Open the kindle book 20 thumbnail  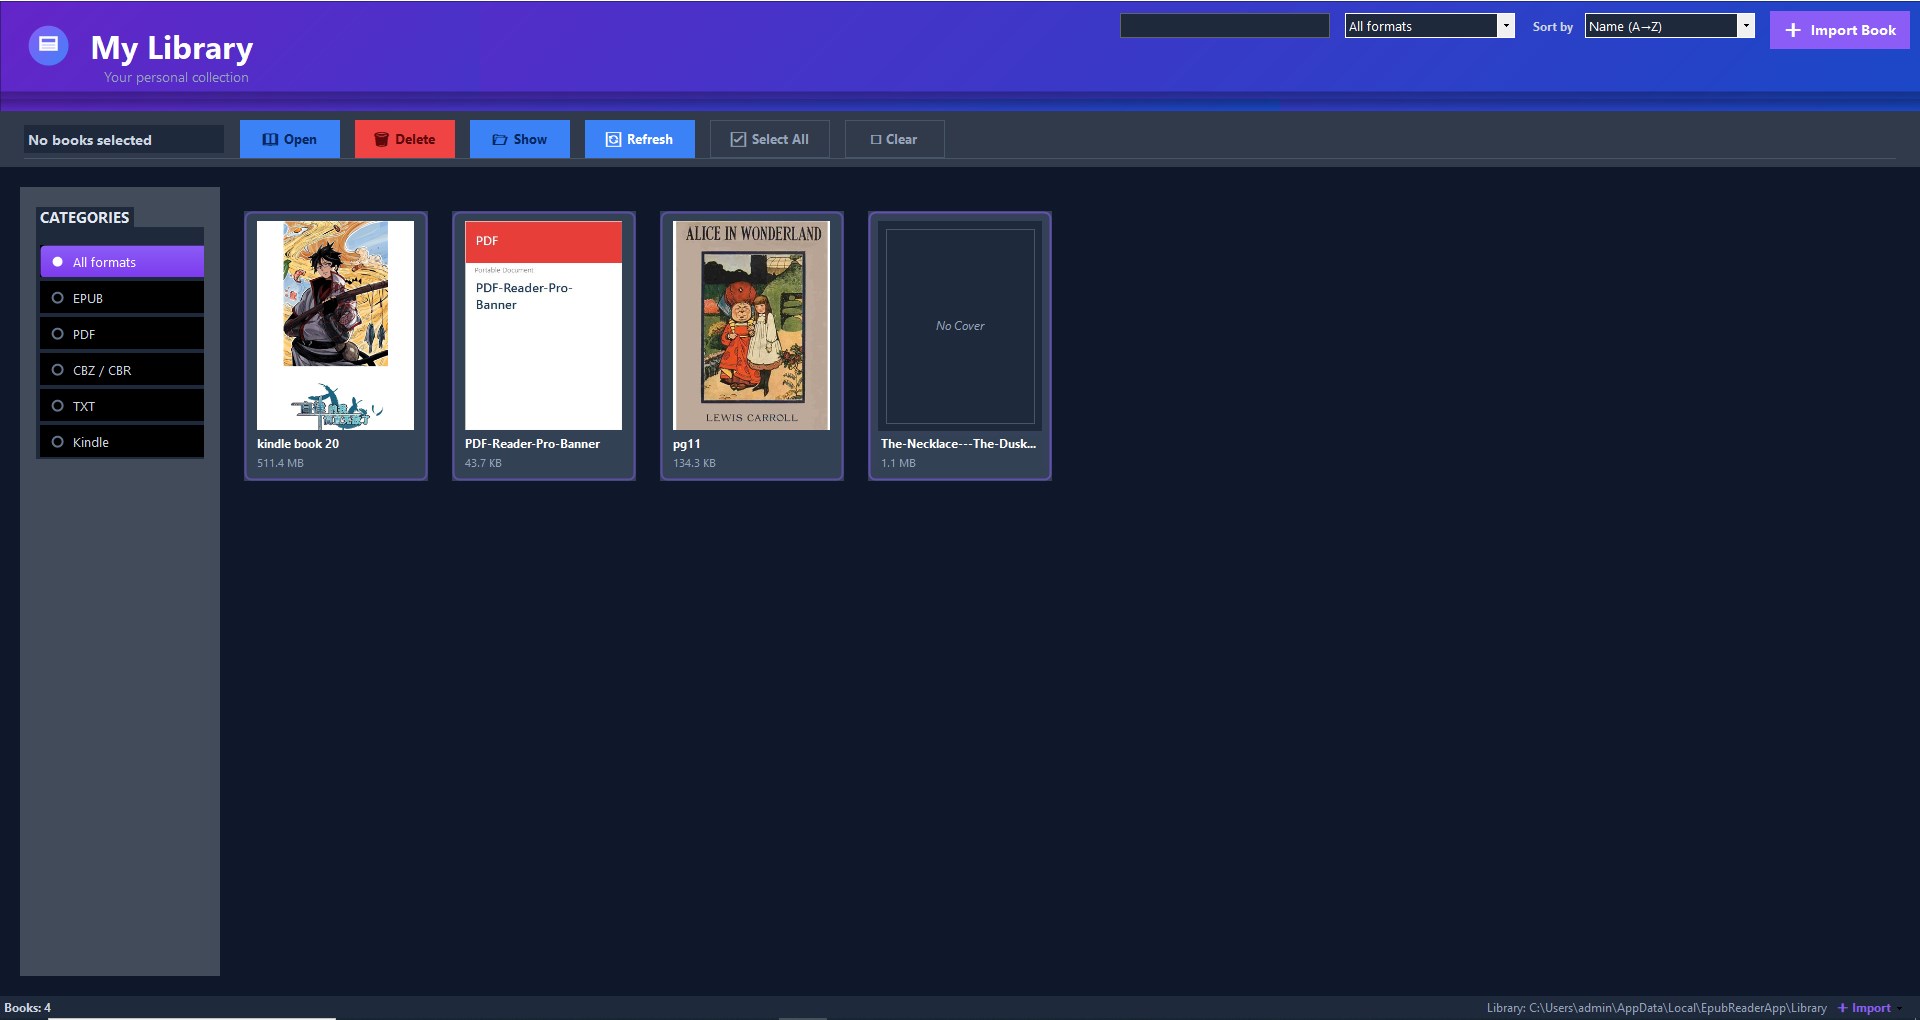point(335,325)
